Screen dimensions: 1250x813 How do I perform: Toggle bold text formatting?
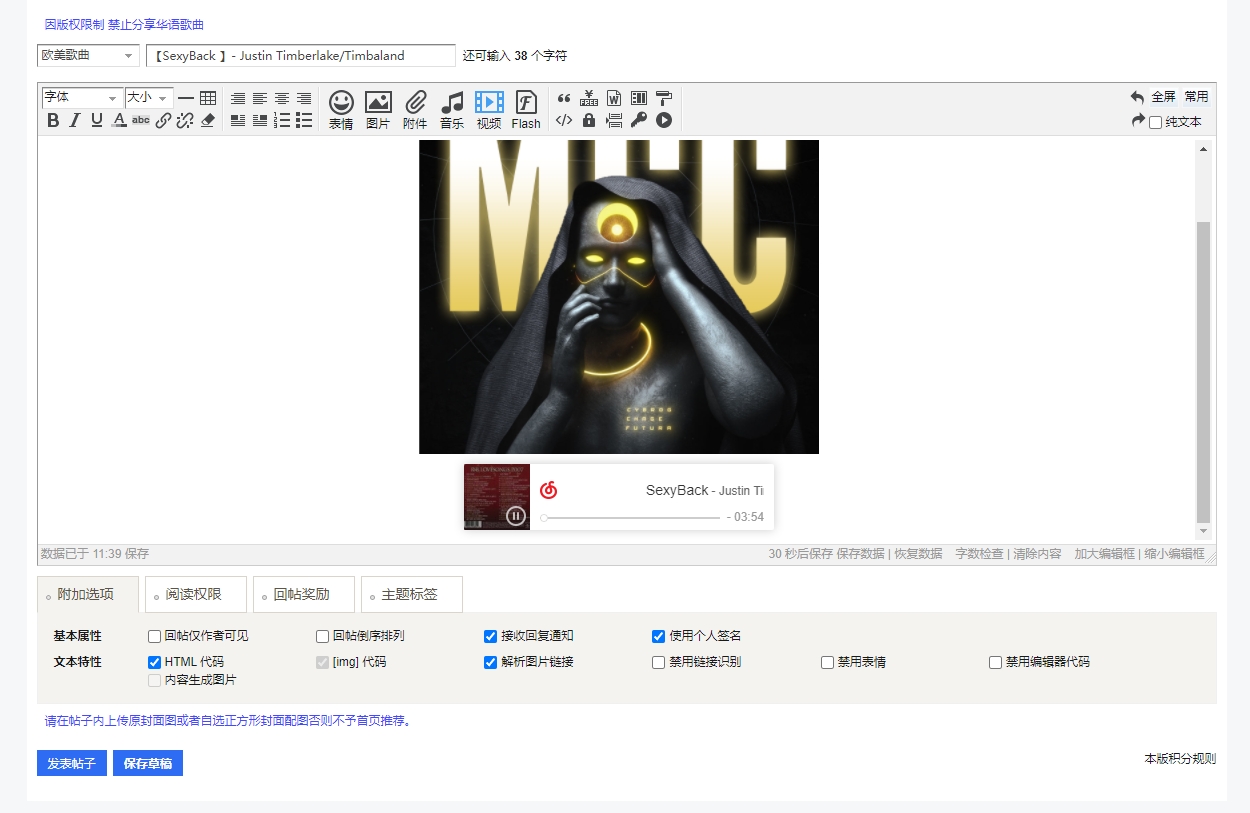click(x=53, y=120)
